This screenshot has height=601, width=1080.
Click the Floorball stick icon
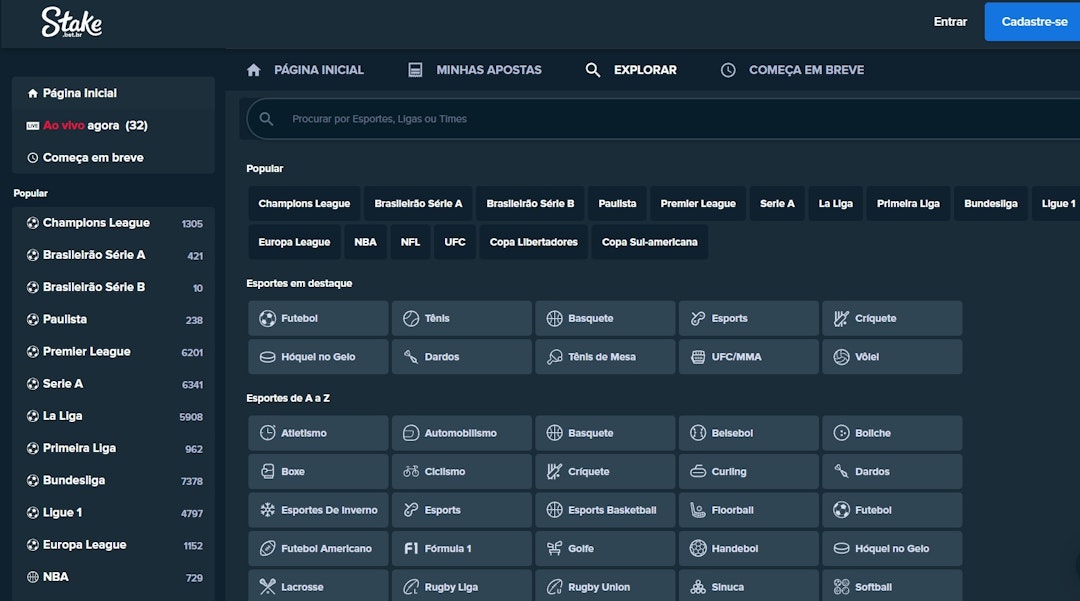tap(698, 510)
